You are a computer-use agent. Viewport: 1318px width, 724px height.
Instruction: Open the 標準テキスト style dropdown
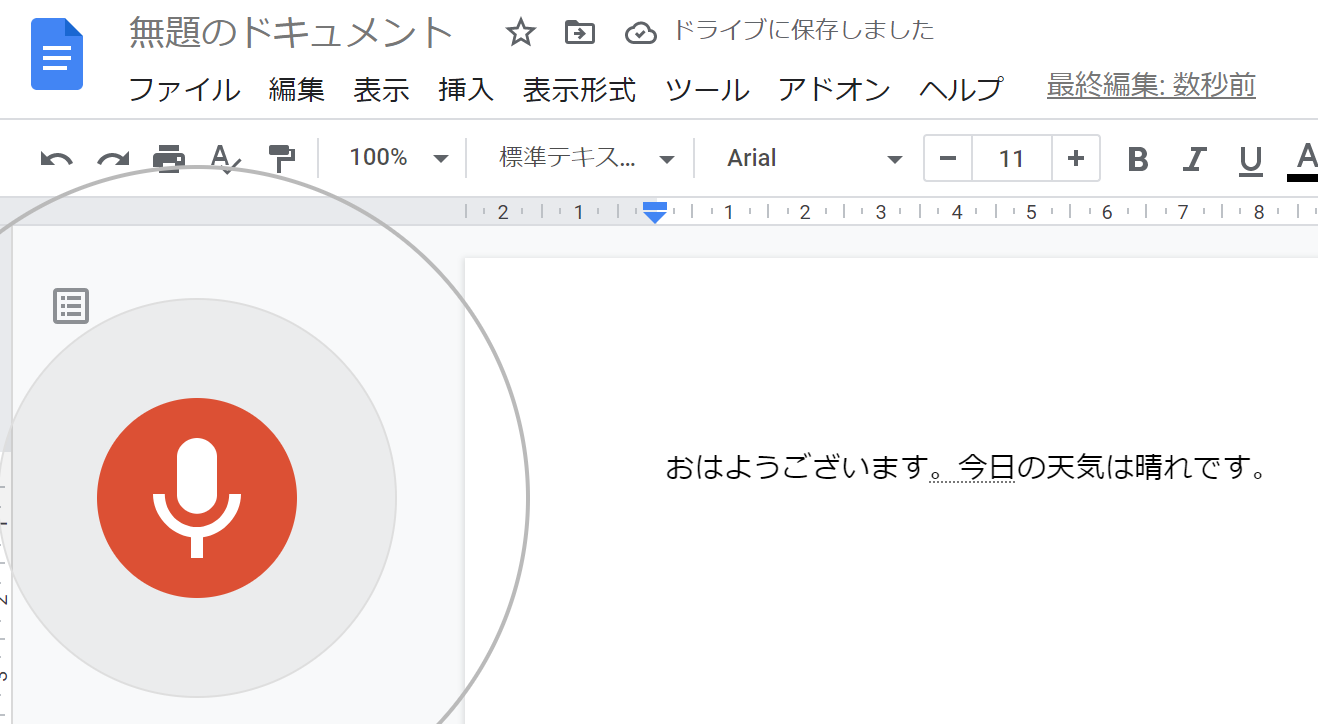[587, 158]
